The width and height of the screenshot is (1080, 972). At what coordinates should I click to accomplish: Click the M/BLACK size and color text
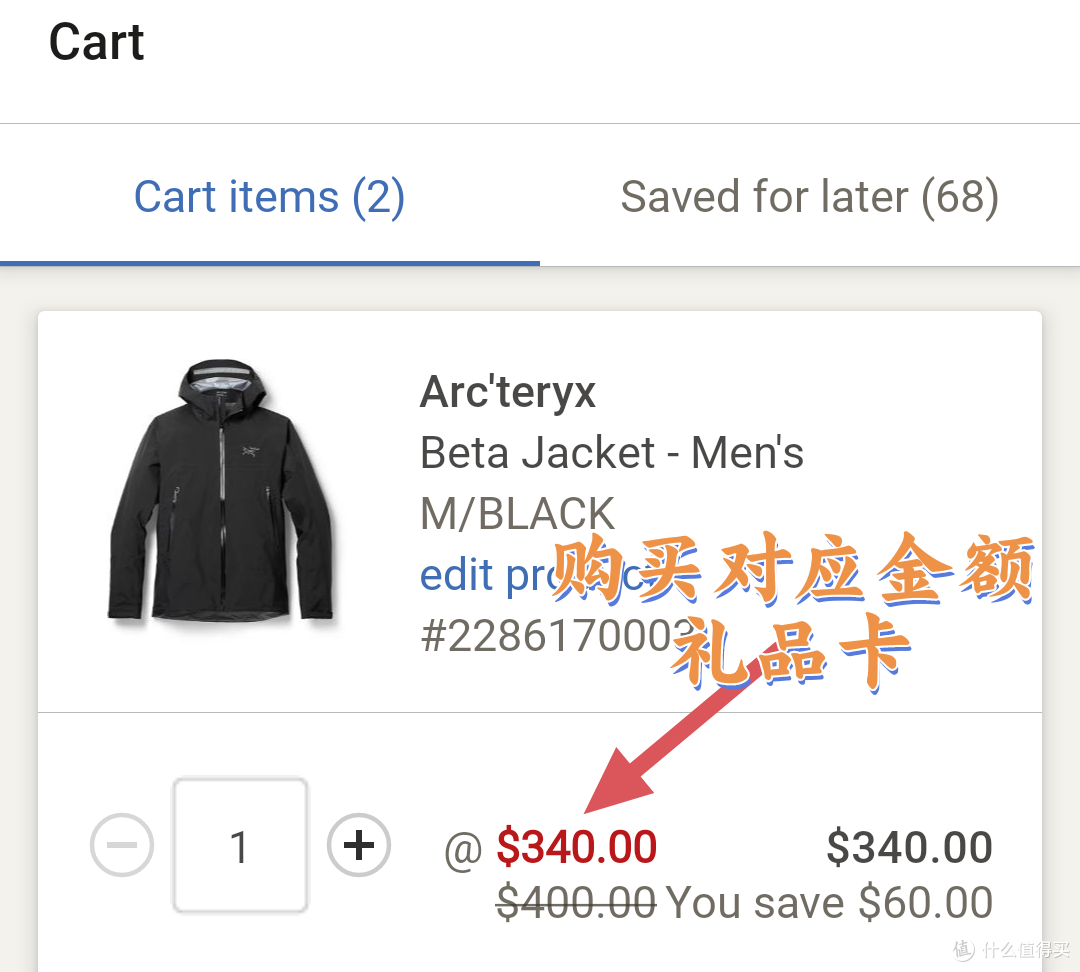(517, 514)
